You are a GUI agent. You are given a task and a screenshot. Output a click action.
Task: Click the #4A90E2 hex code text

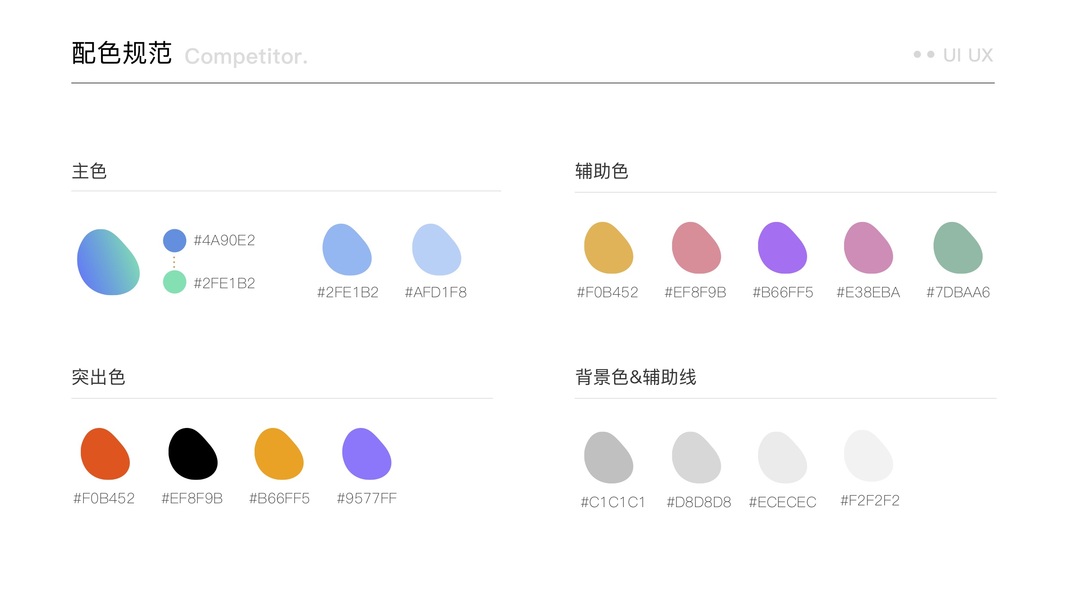click(x=224, y=241)
